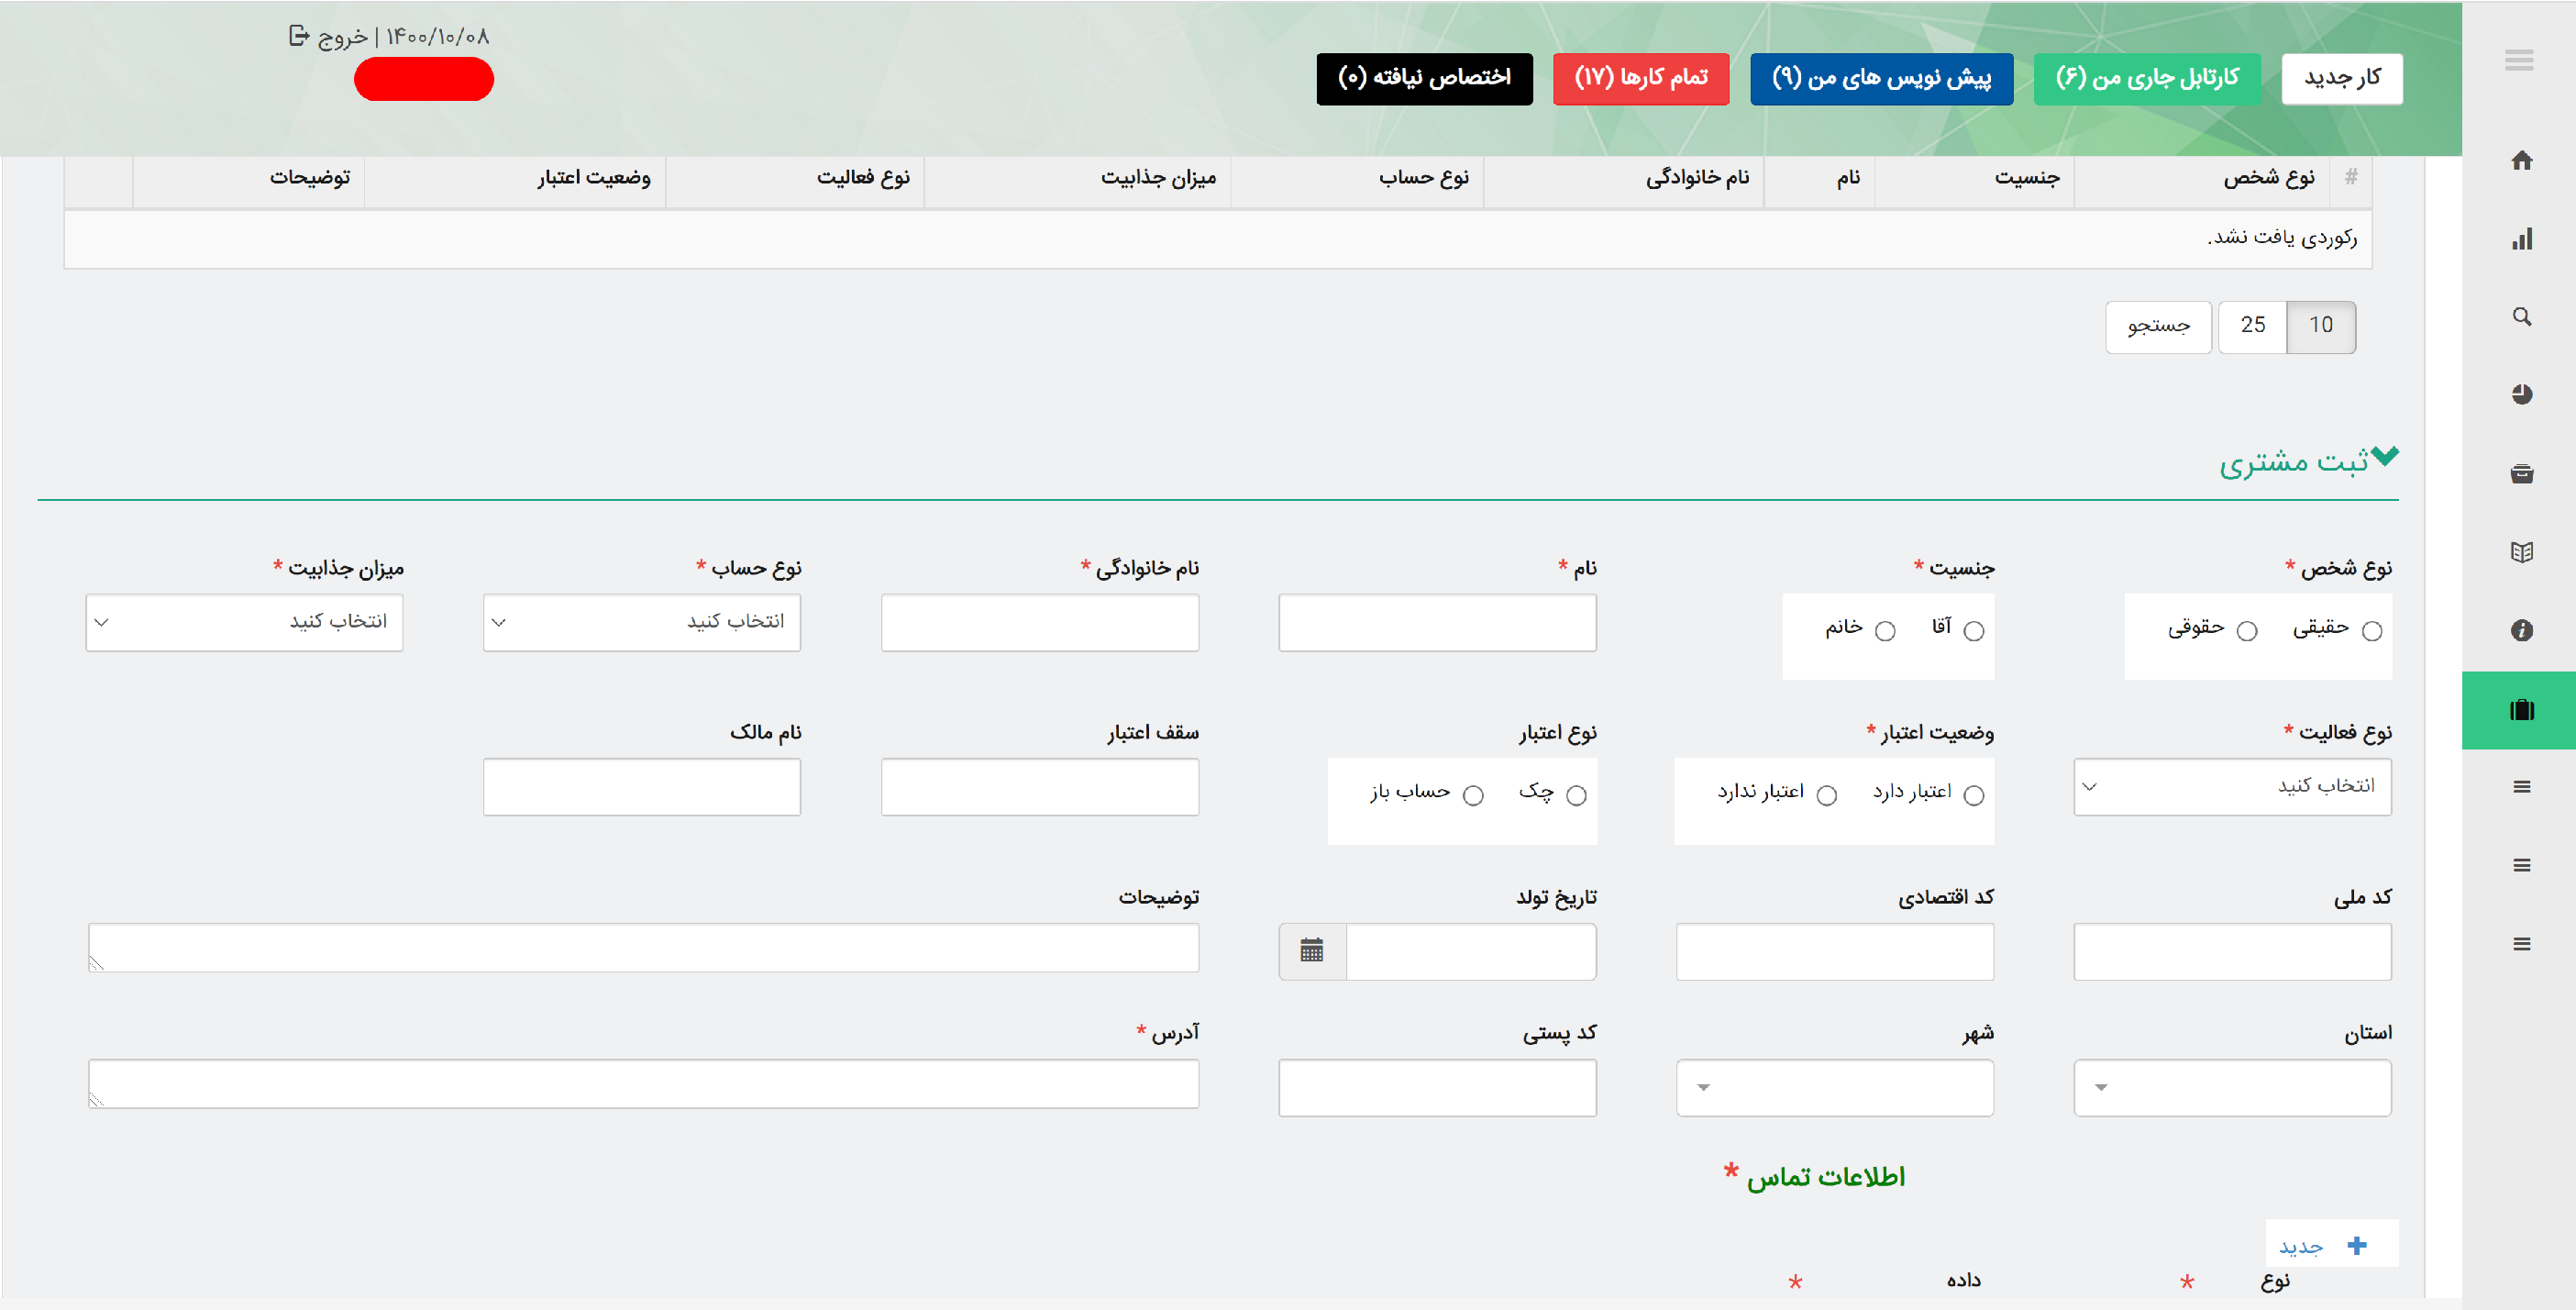Select the خانم gender radio button
This screenshot has width=2576, height=1310.
tap(1884, 631)
